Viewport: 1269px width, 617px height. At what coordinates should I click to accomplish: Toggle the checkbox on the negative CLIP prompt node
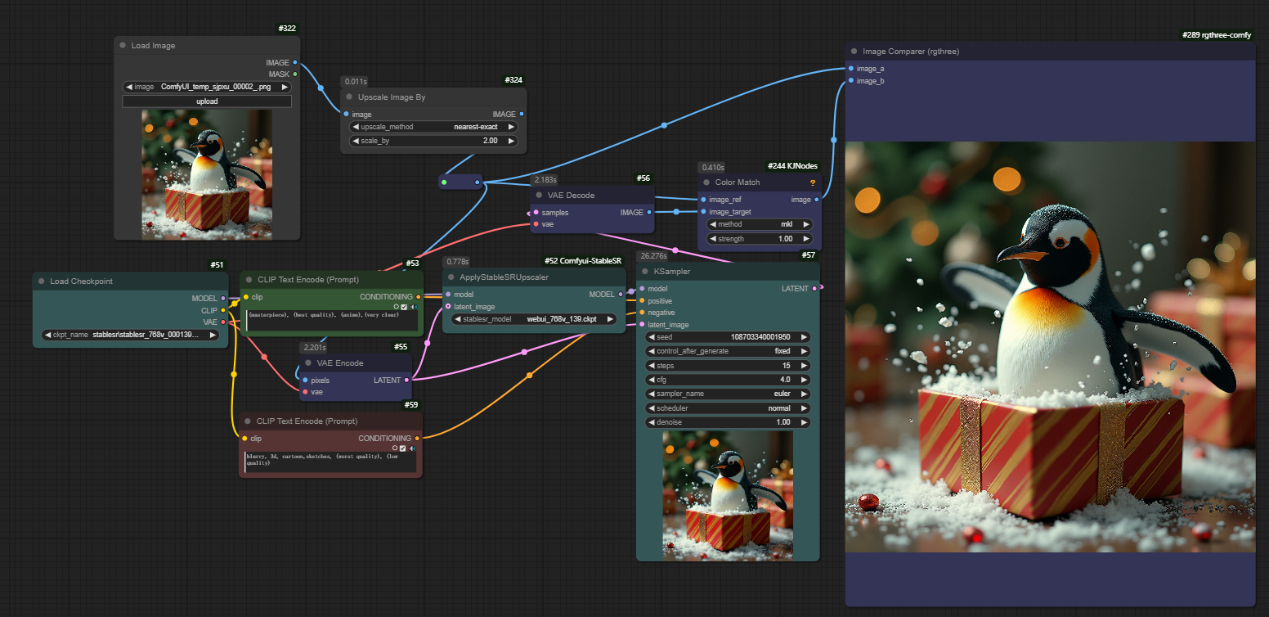[403, 448]
